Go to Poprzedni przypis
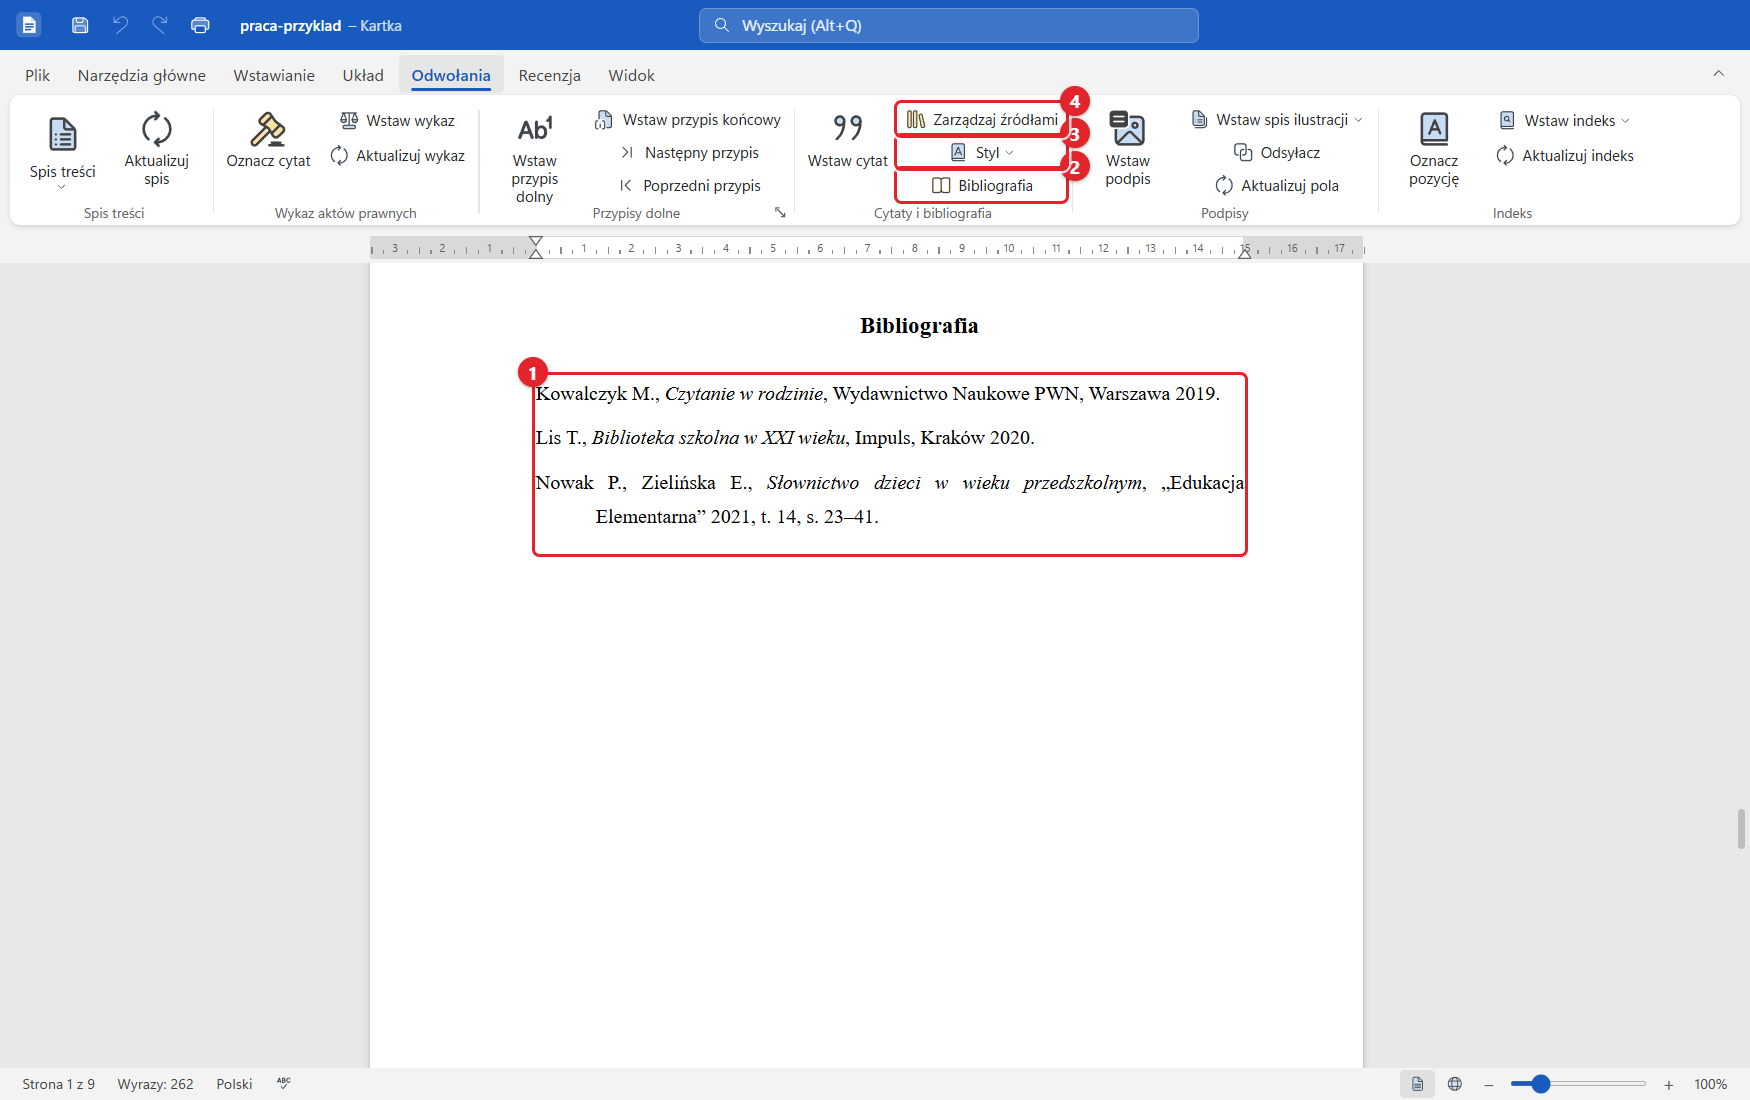 [x=689, y=185]
